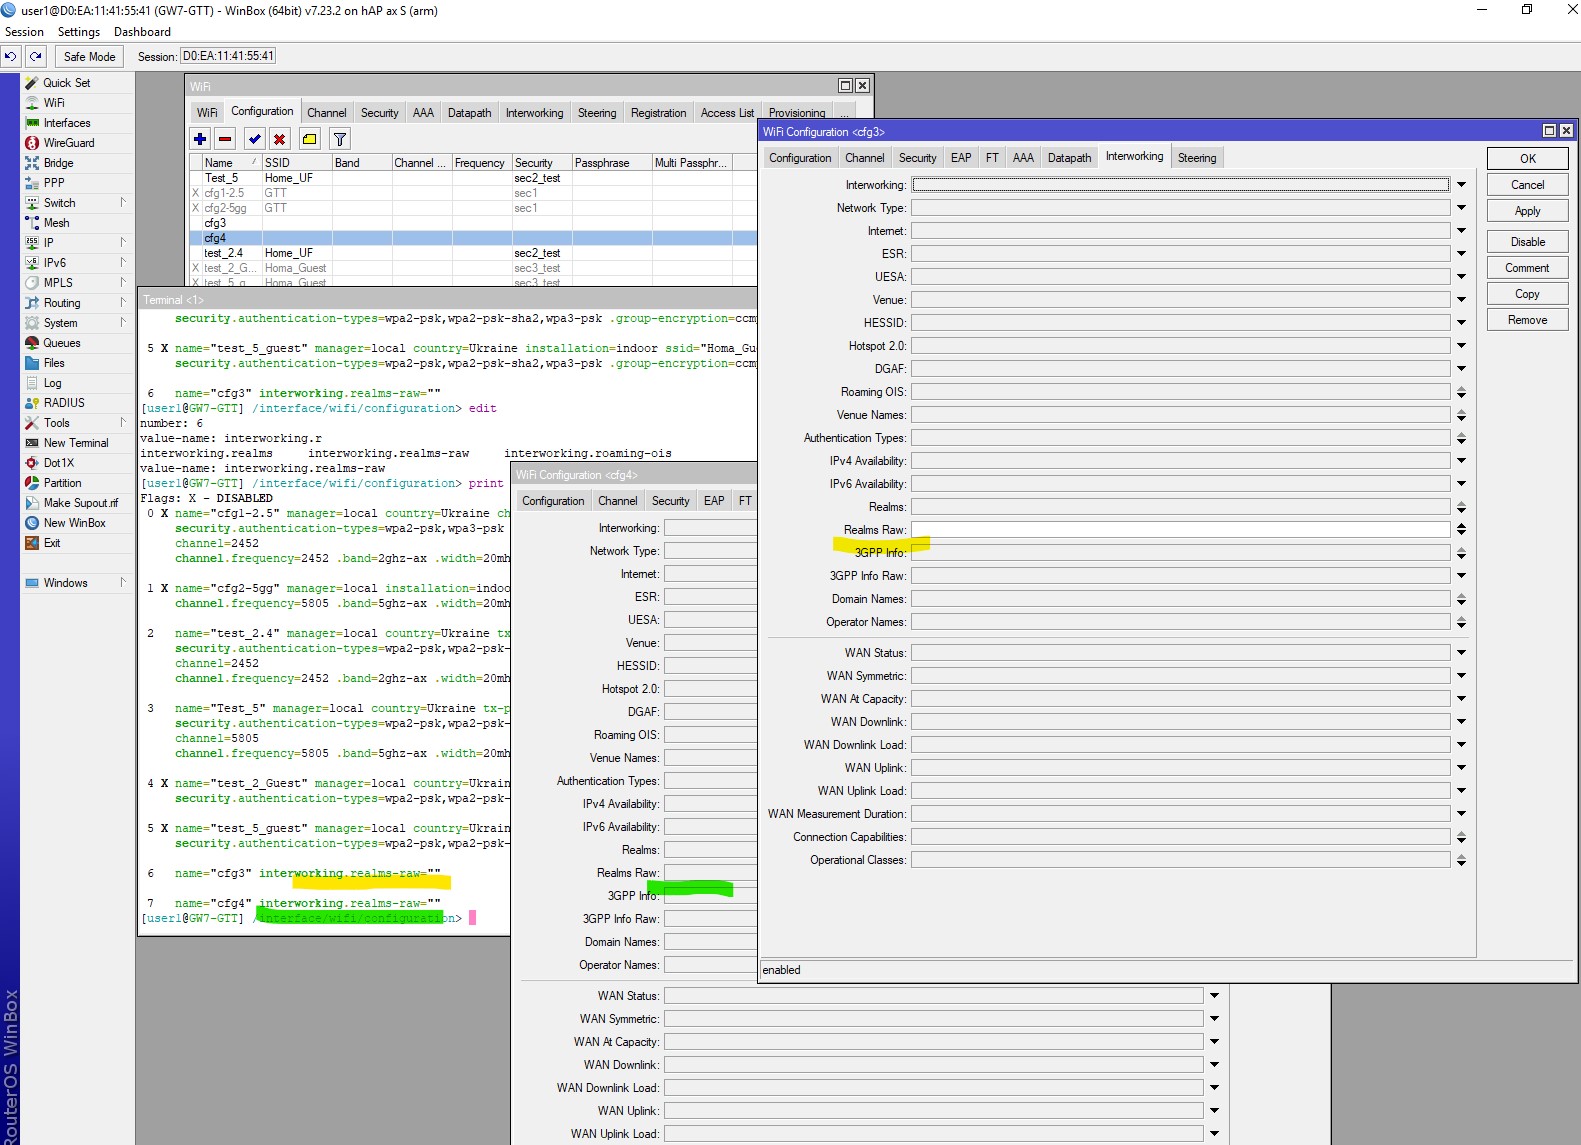The image size is (1581, 1145).
Task: Open the Dashboard menu
Action: pos(142,32)
